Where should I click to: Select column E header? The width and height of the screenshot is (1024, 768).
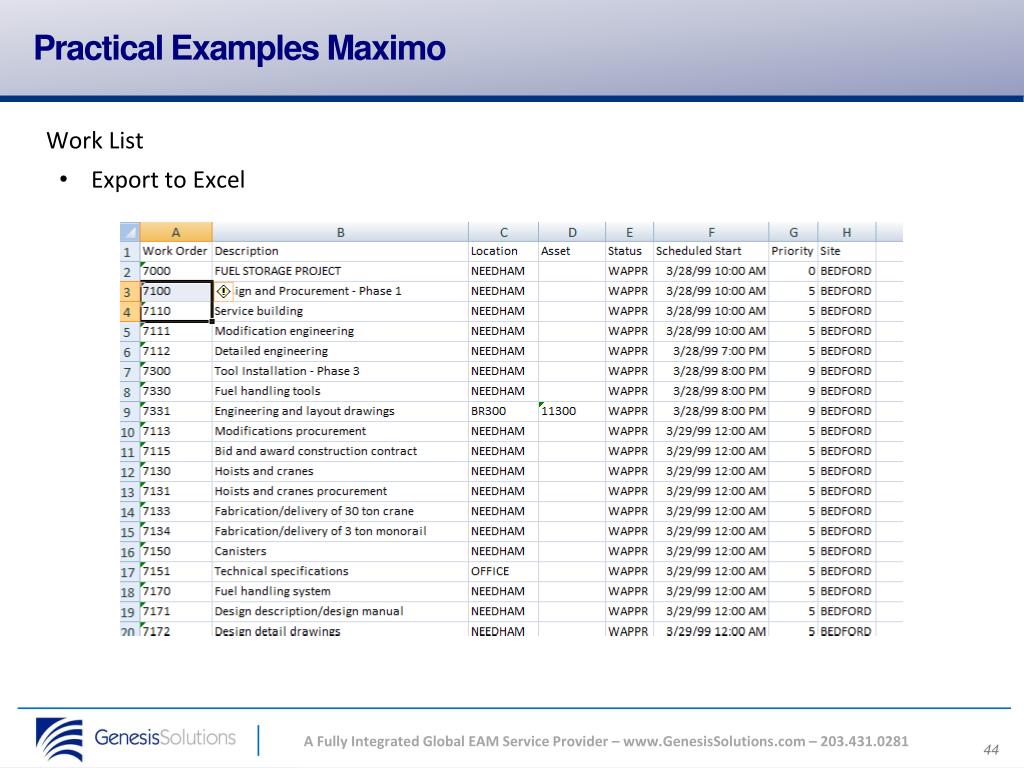(x=630, y=232)
